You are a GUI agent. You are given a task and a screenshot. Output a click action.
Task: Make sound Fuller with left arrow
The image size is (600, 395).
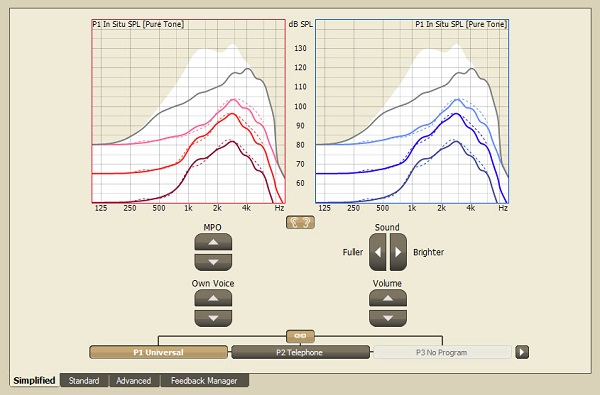378,252
